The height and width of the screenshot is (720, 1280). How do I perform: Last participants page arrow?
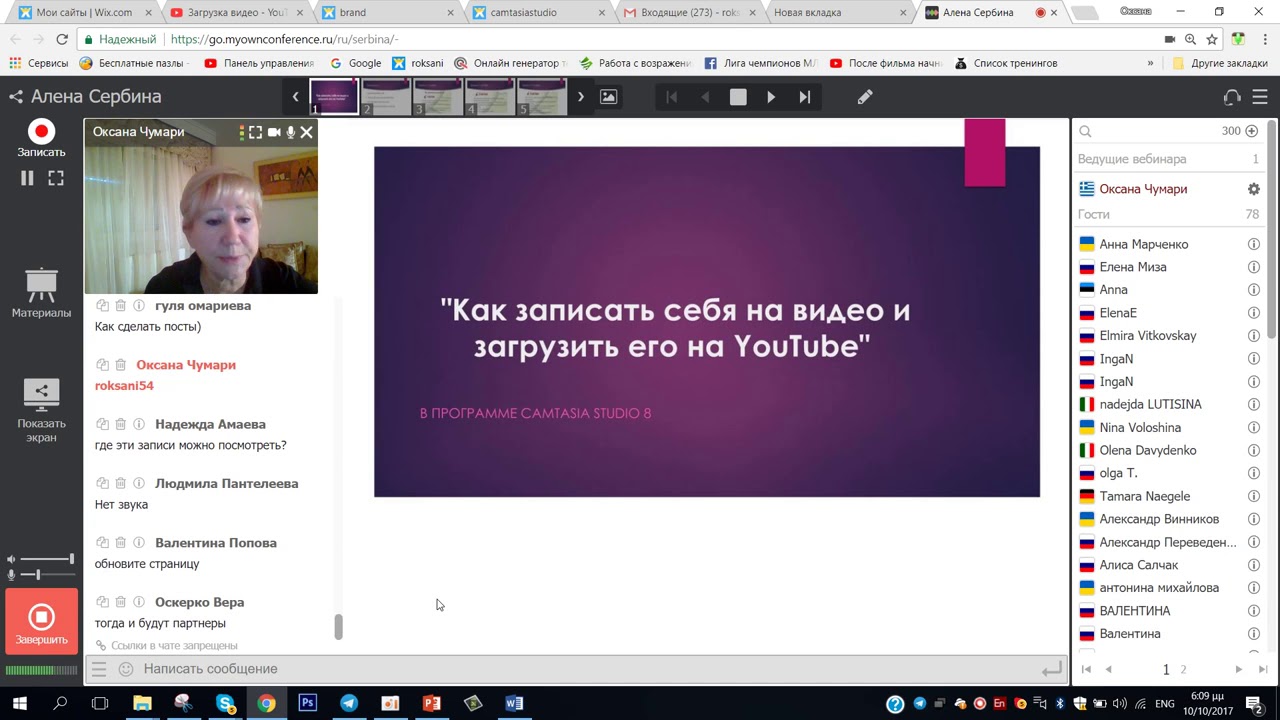[1262, 669]
